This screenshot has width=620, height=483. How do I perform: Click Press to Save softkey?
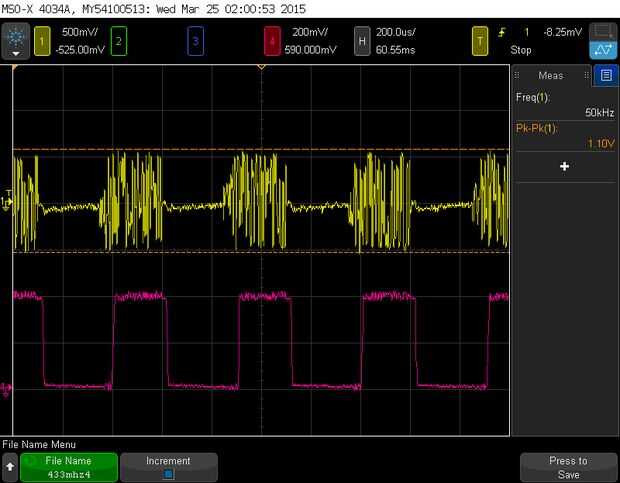[x=569, y=467]
